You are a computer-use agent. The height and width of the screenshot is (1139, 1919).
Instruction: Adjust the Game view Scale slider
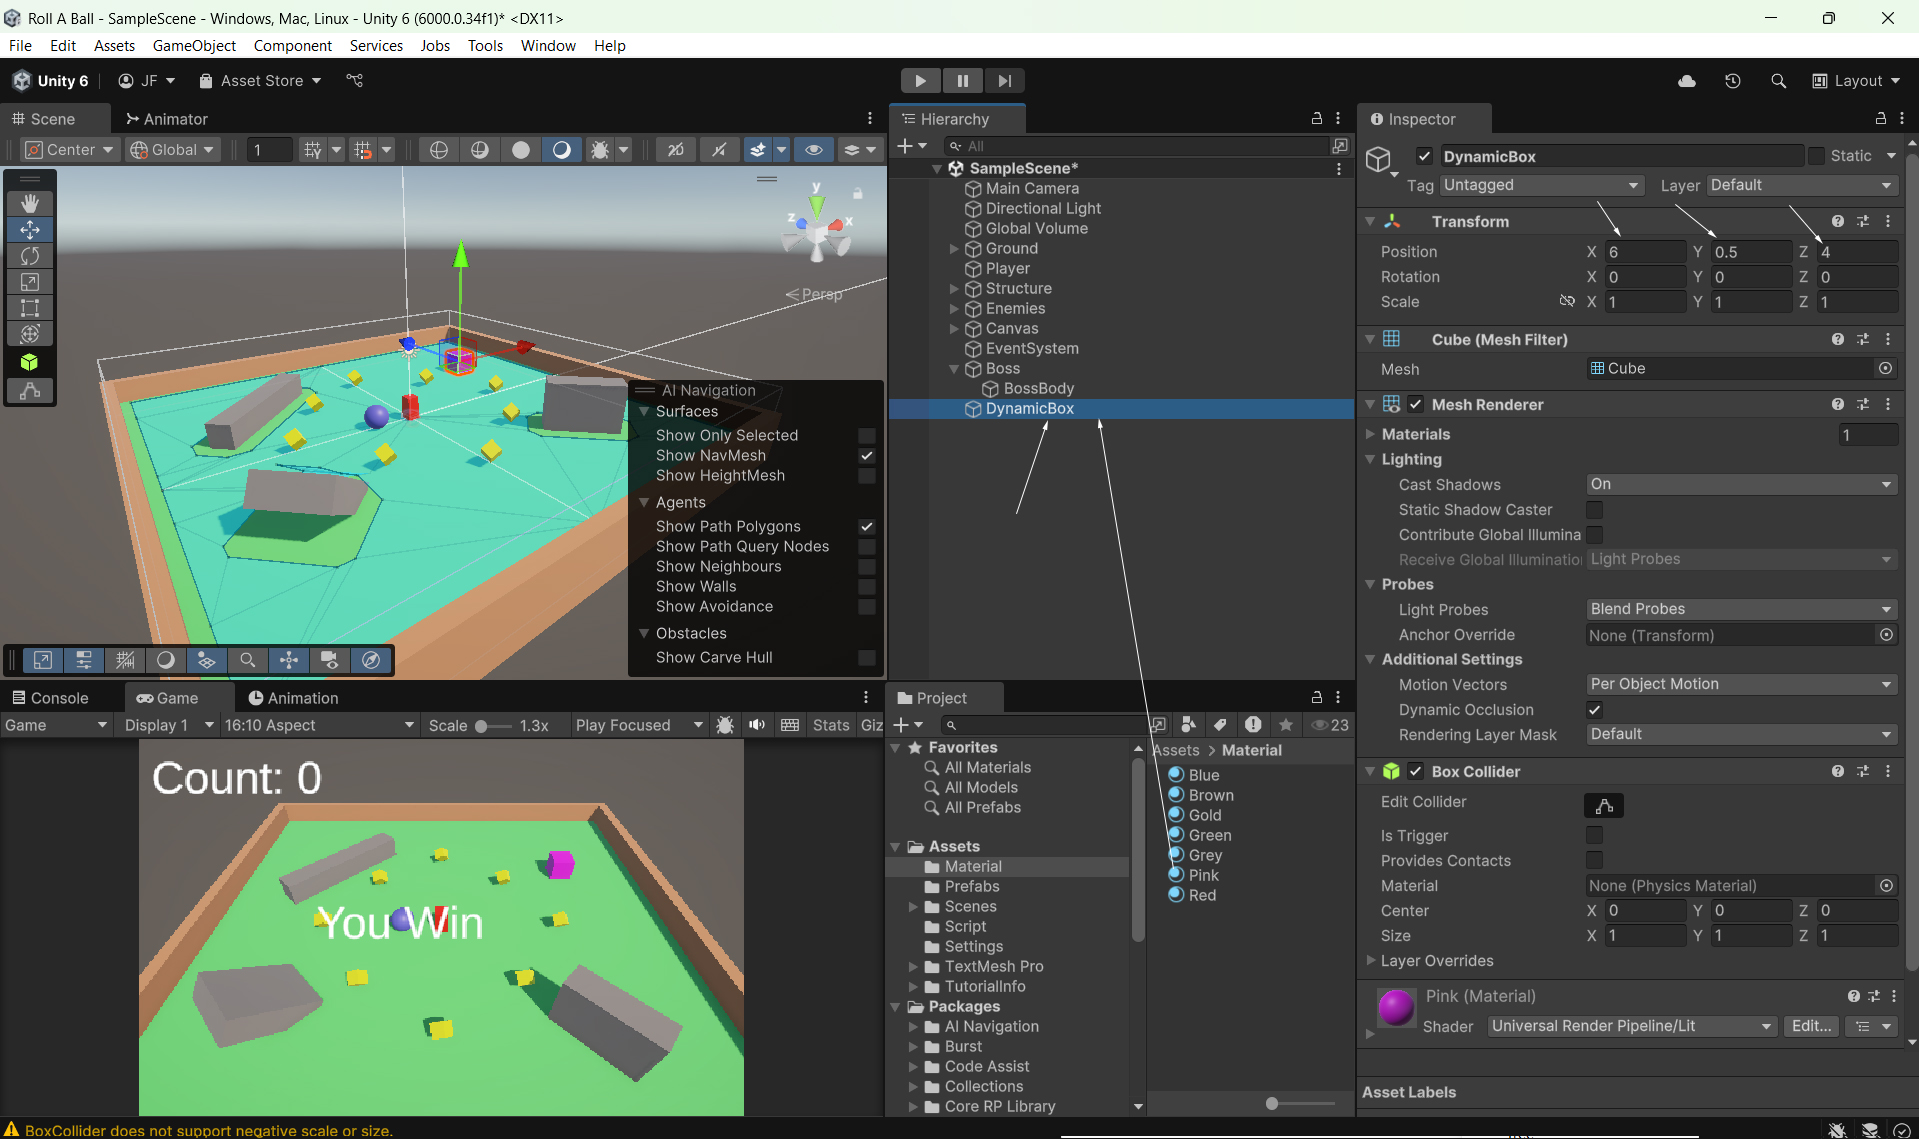[x=482, y=726]
